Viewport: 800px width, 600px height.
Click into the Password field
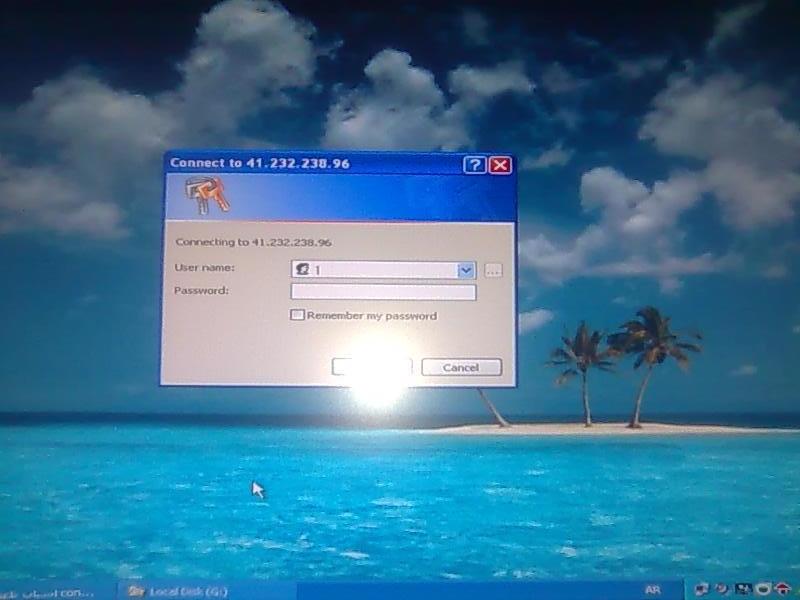coord(383,292)
